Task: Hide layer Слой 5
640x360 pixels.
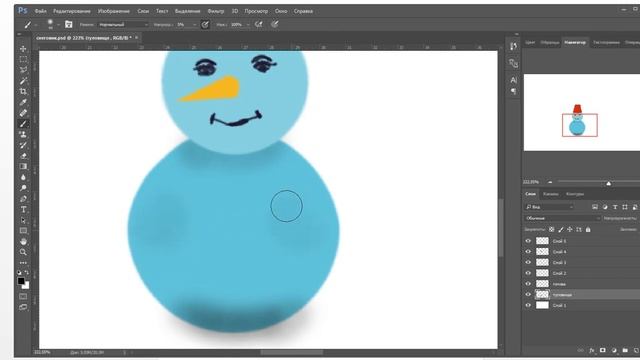Action: click(x=528, y=241)
